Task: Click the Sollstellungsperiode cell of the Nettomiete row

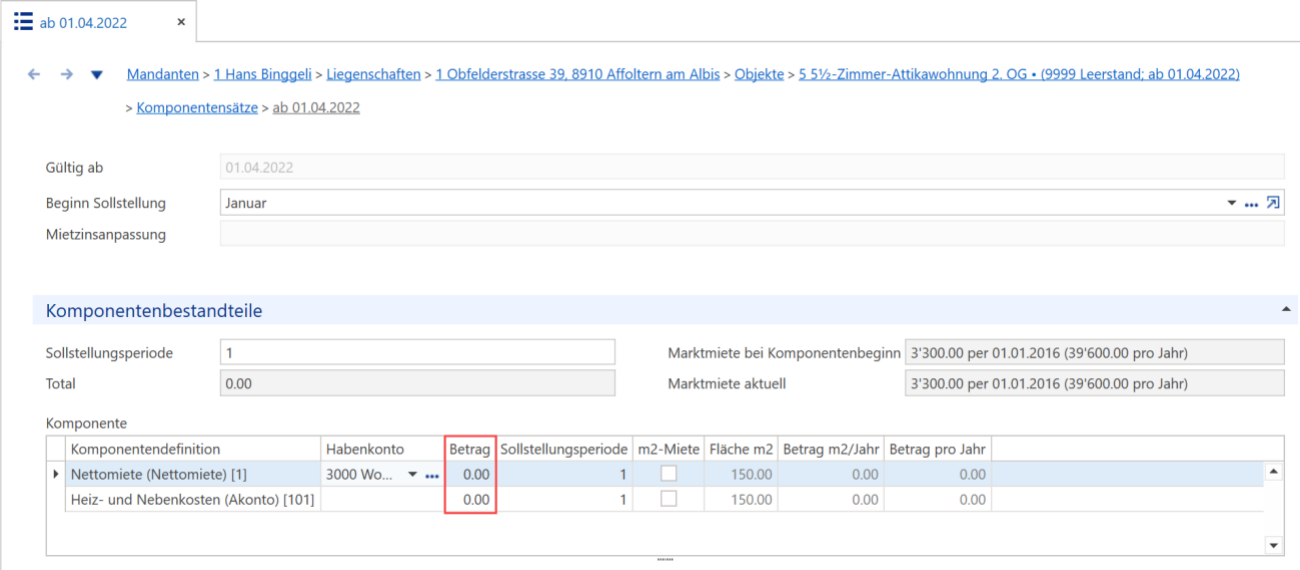Action: click(x=564, y=474)
